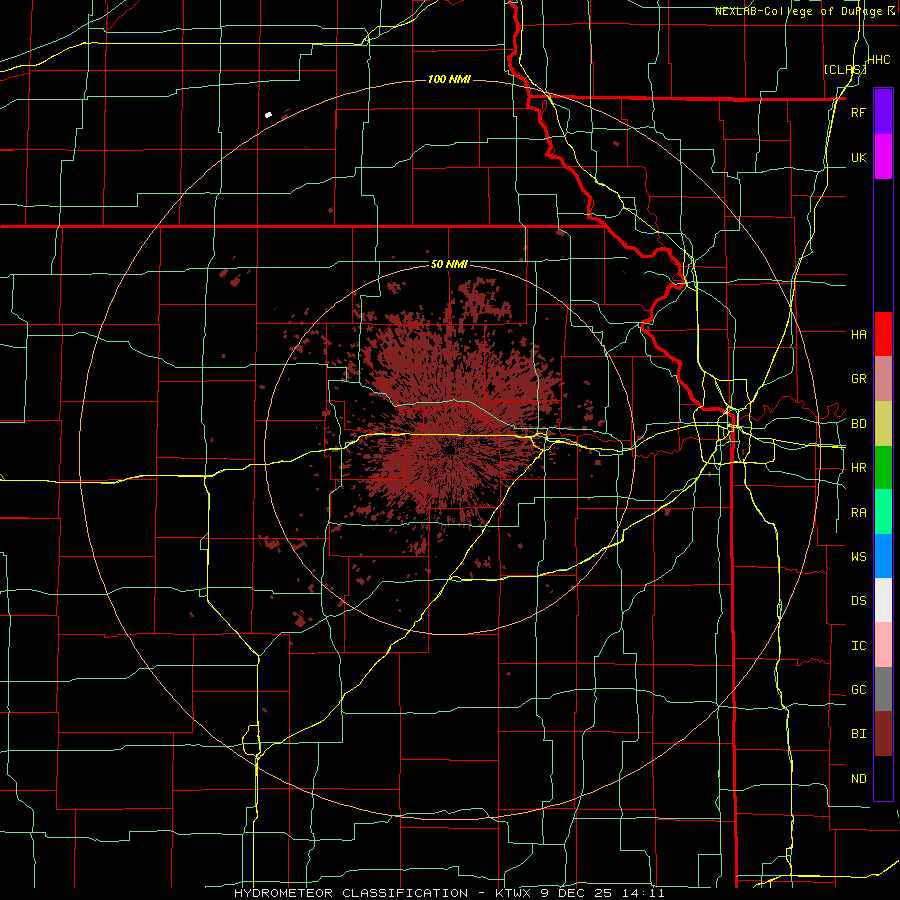Click the DS legend label
This screenshot has height=900, width=900.
(x=858, y=600)
